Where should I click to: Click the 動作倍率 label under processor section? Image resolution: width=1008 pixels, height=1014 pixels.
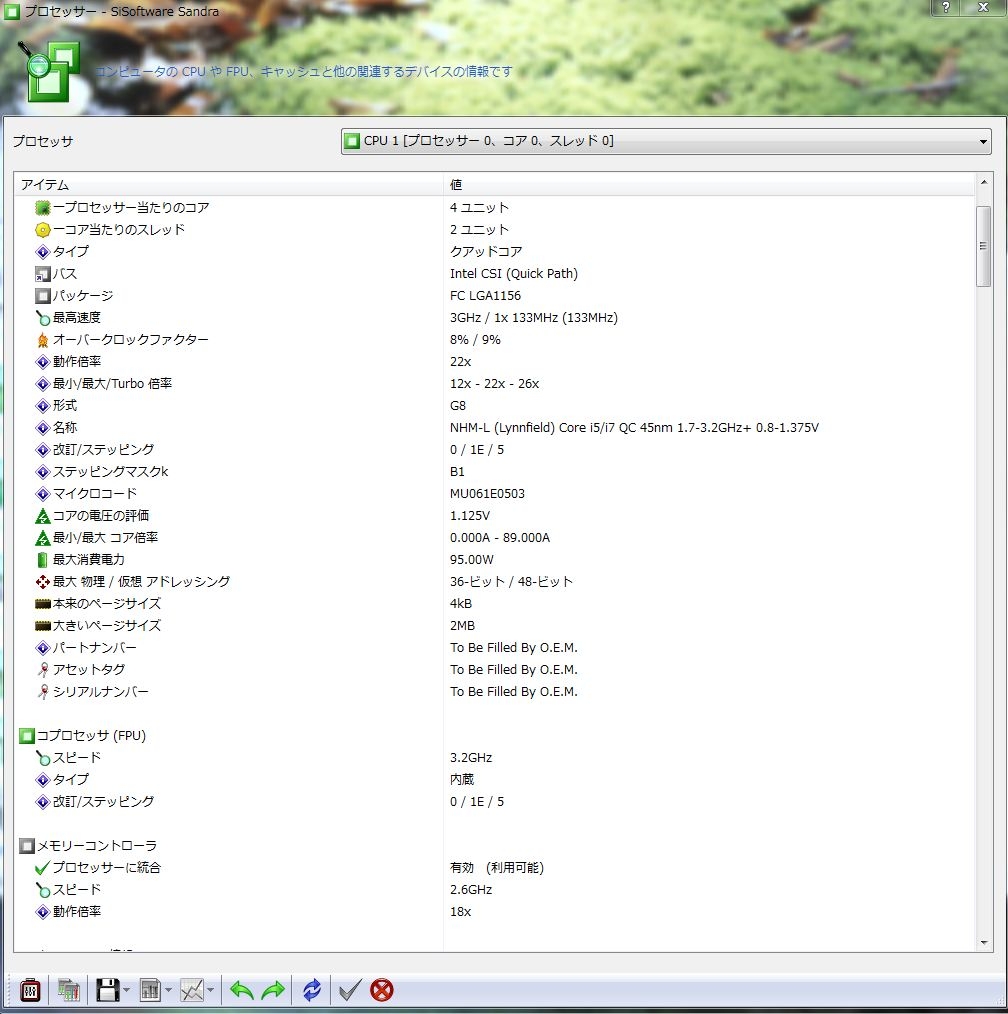tap(77, 361)
